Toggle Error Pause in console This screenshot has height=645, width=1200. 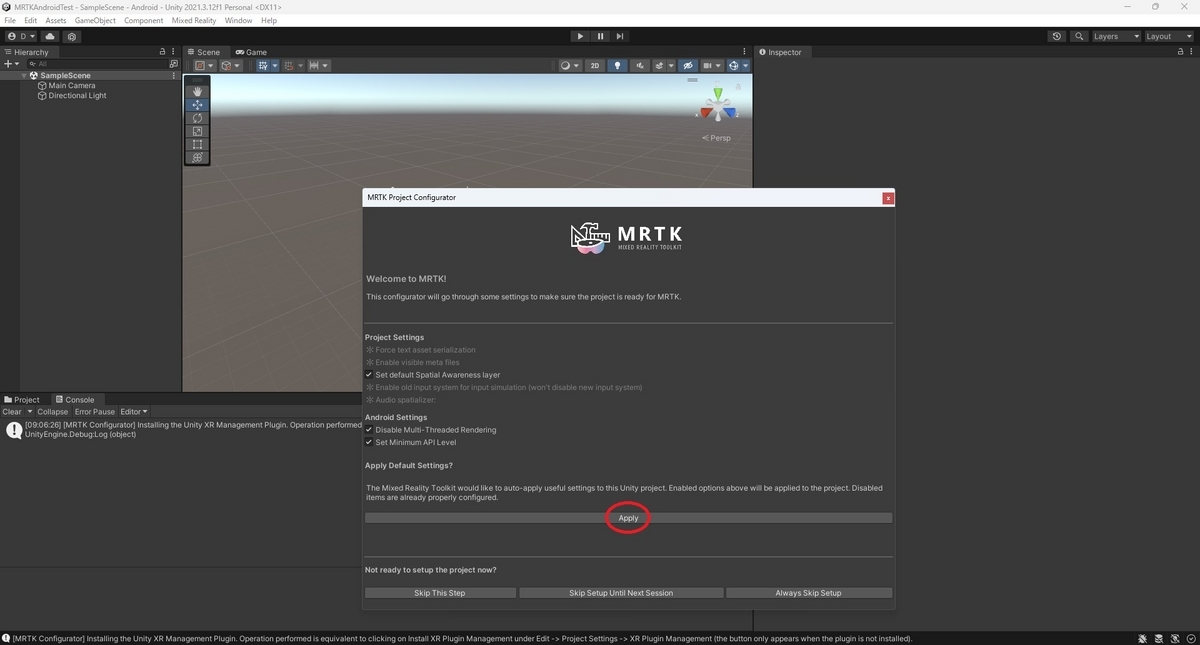(95, 412)
